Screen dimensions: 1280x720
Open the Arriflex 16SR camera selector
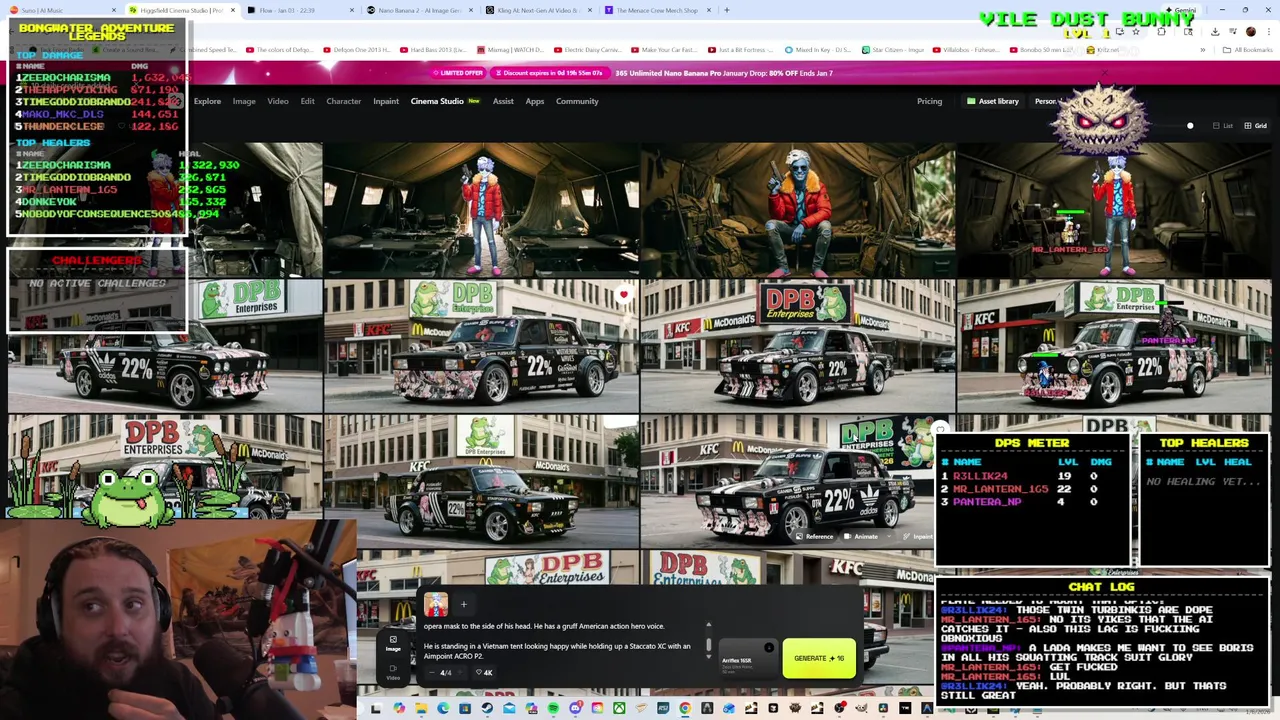(x=748, y=658)
